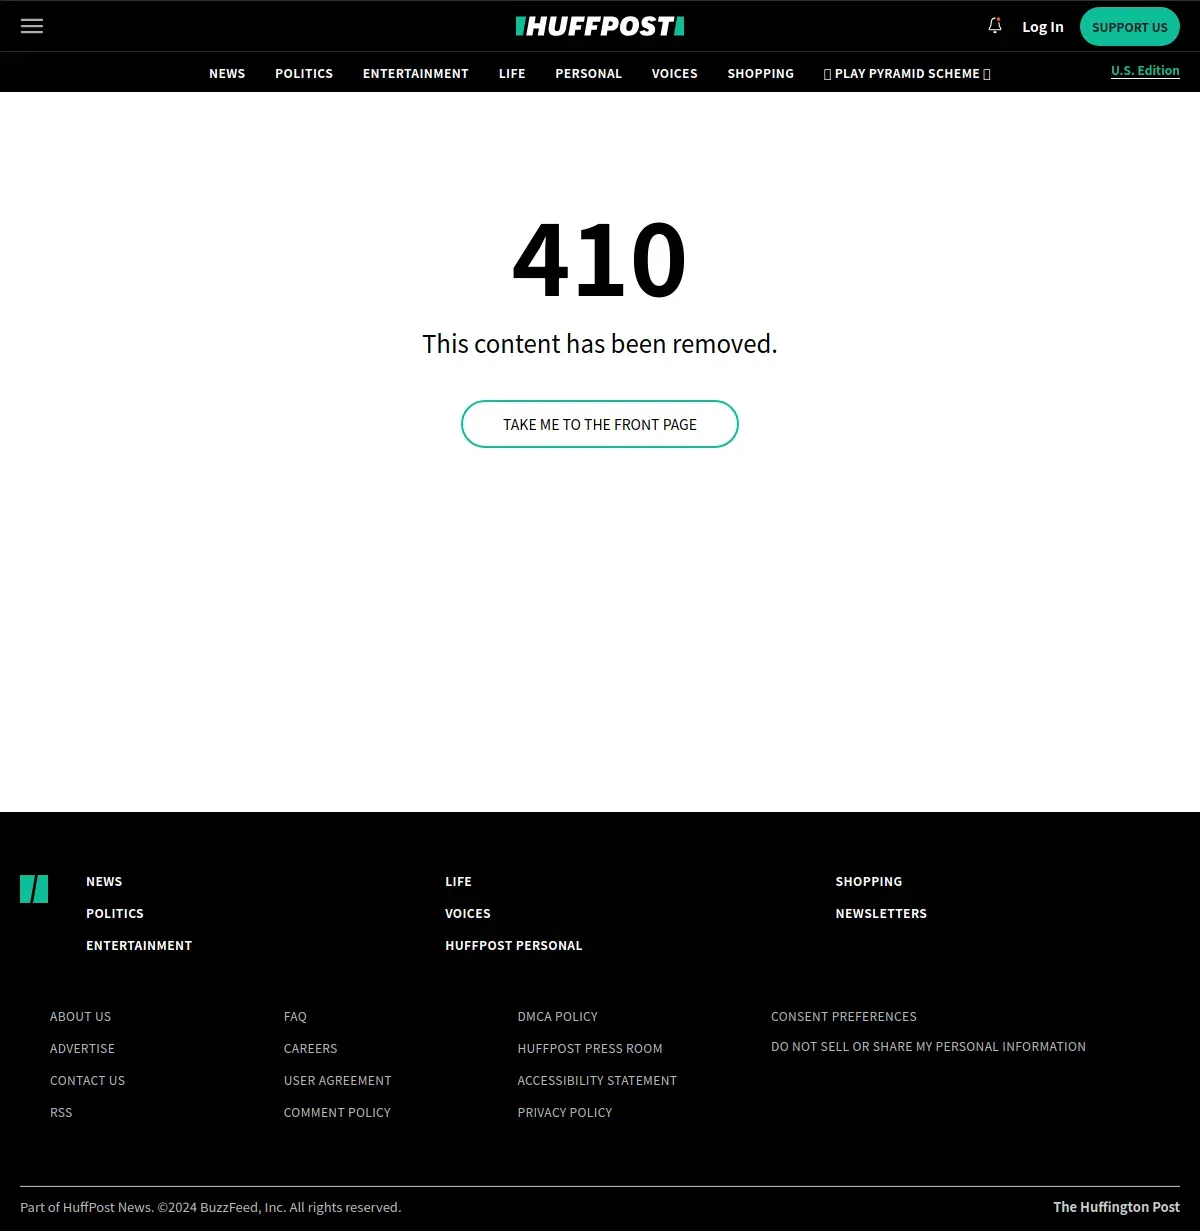
Task: Click Do Not Sell Or Share link
Action: pos(928,1046)
